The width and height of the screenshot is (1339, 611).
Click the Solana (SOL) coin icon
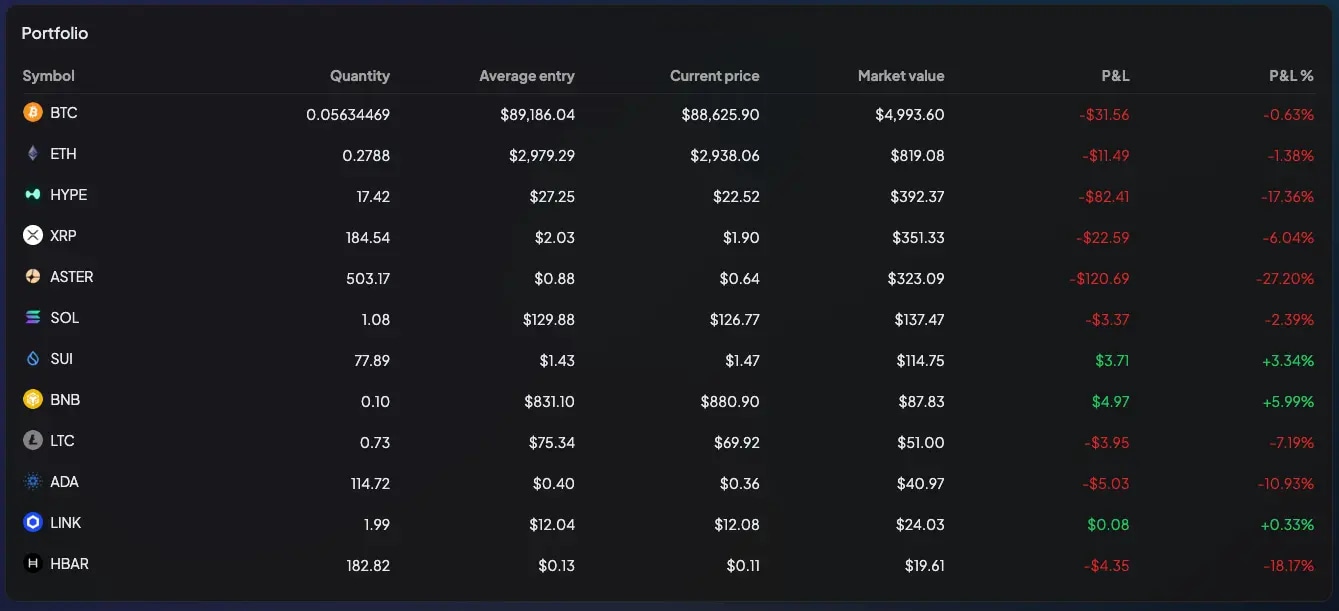point(31,317)
